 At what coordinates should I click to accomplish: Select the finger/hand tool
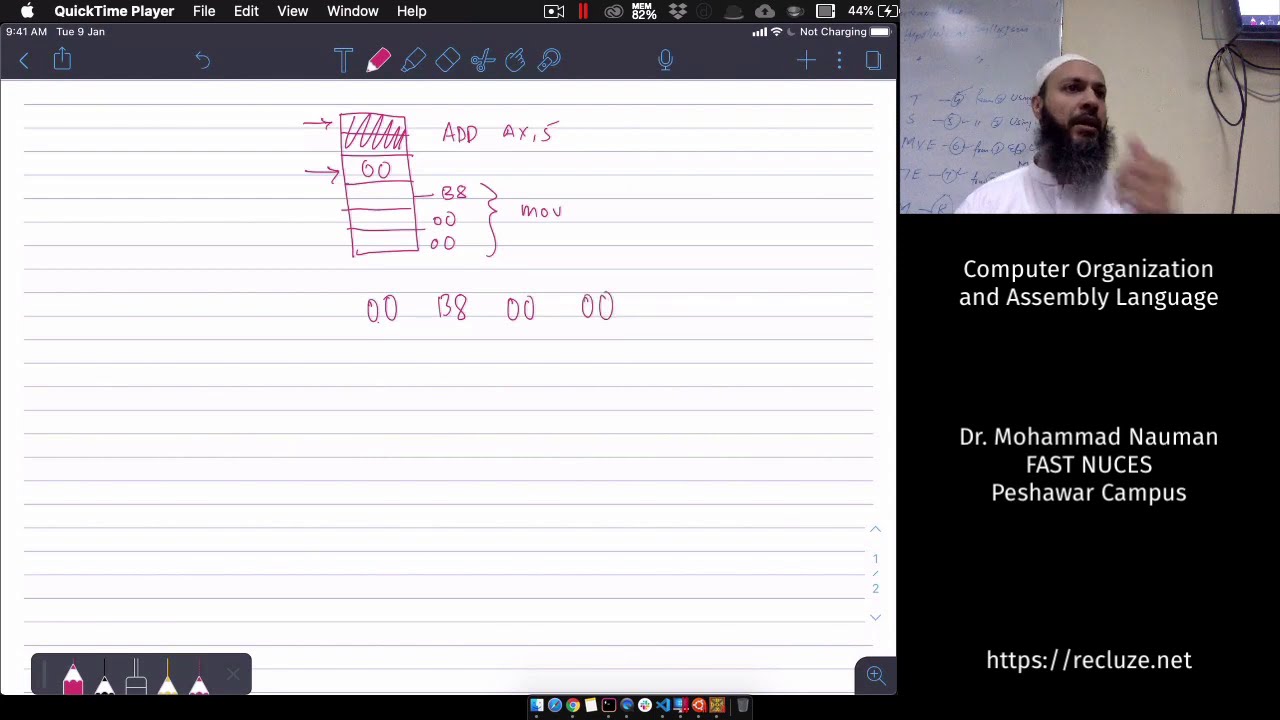click(515, 61)
